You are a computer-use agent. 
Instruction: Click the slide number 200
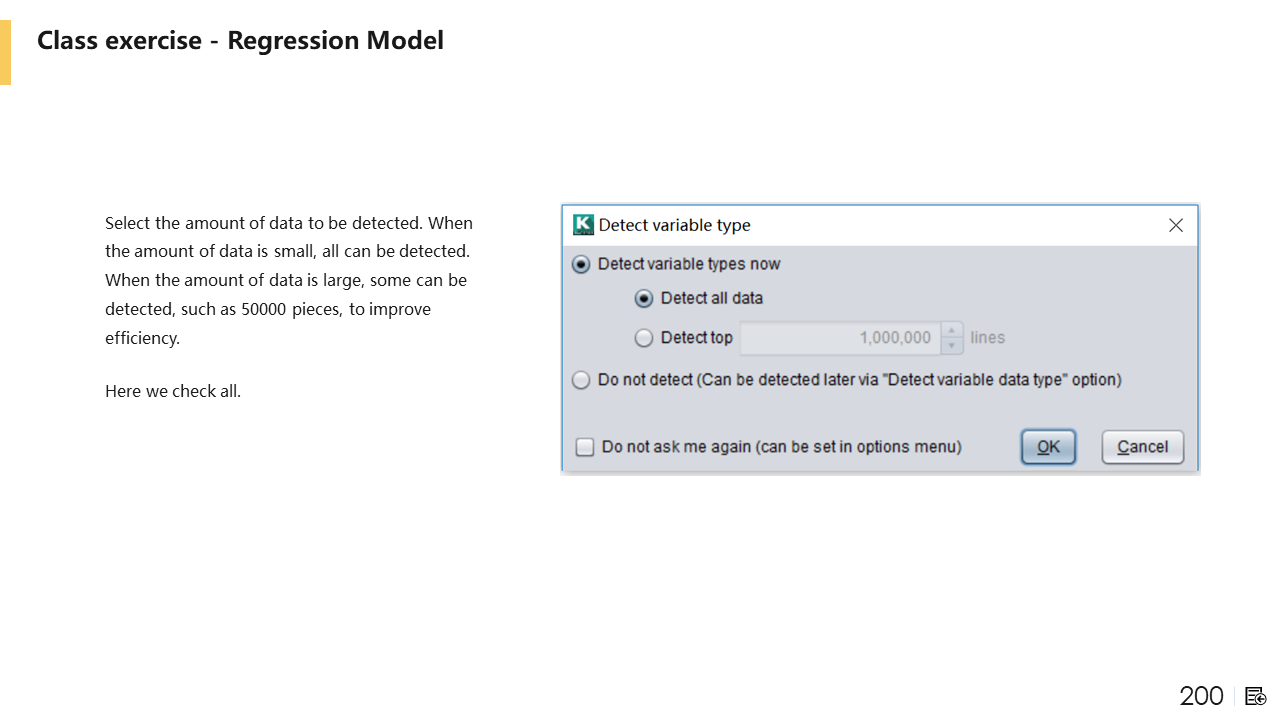point(1201,696)
